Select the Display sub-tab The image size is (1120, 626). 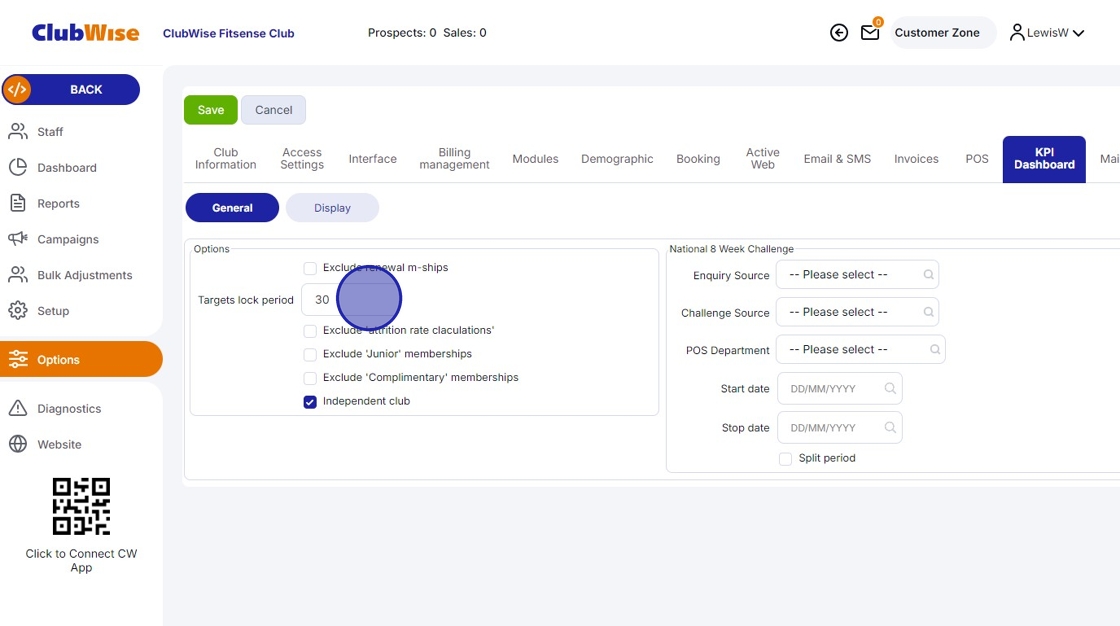point(332,208)
